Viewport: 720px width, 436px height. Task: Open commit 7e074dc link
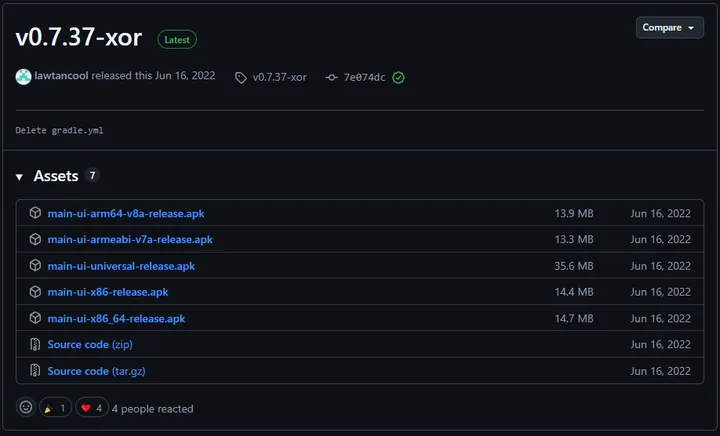point(365,78)
